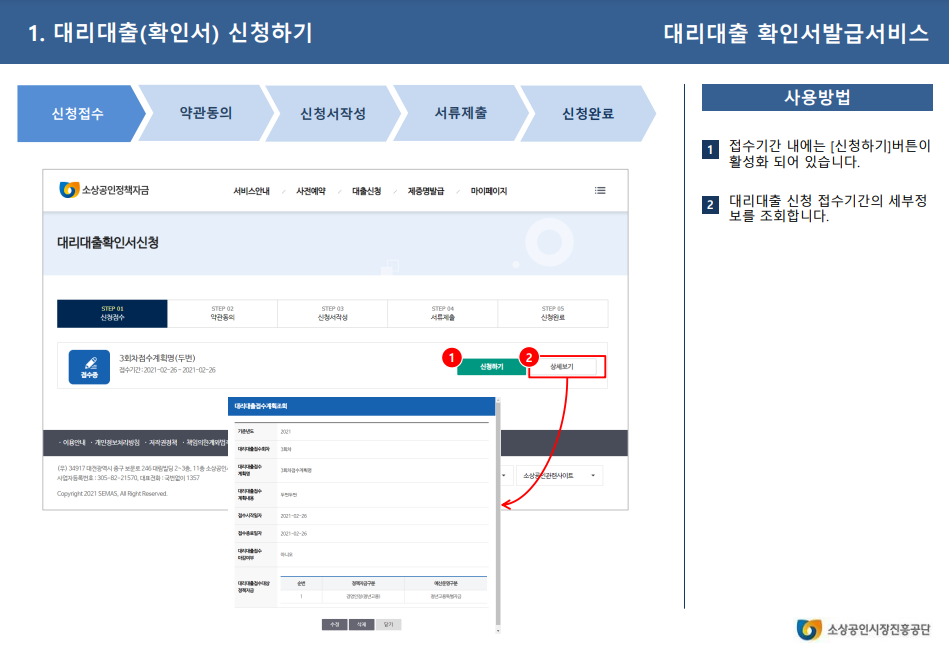Select the STEP 05 신청완료 tab
This screenshot has width=949, height=645.
(553, 313)
